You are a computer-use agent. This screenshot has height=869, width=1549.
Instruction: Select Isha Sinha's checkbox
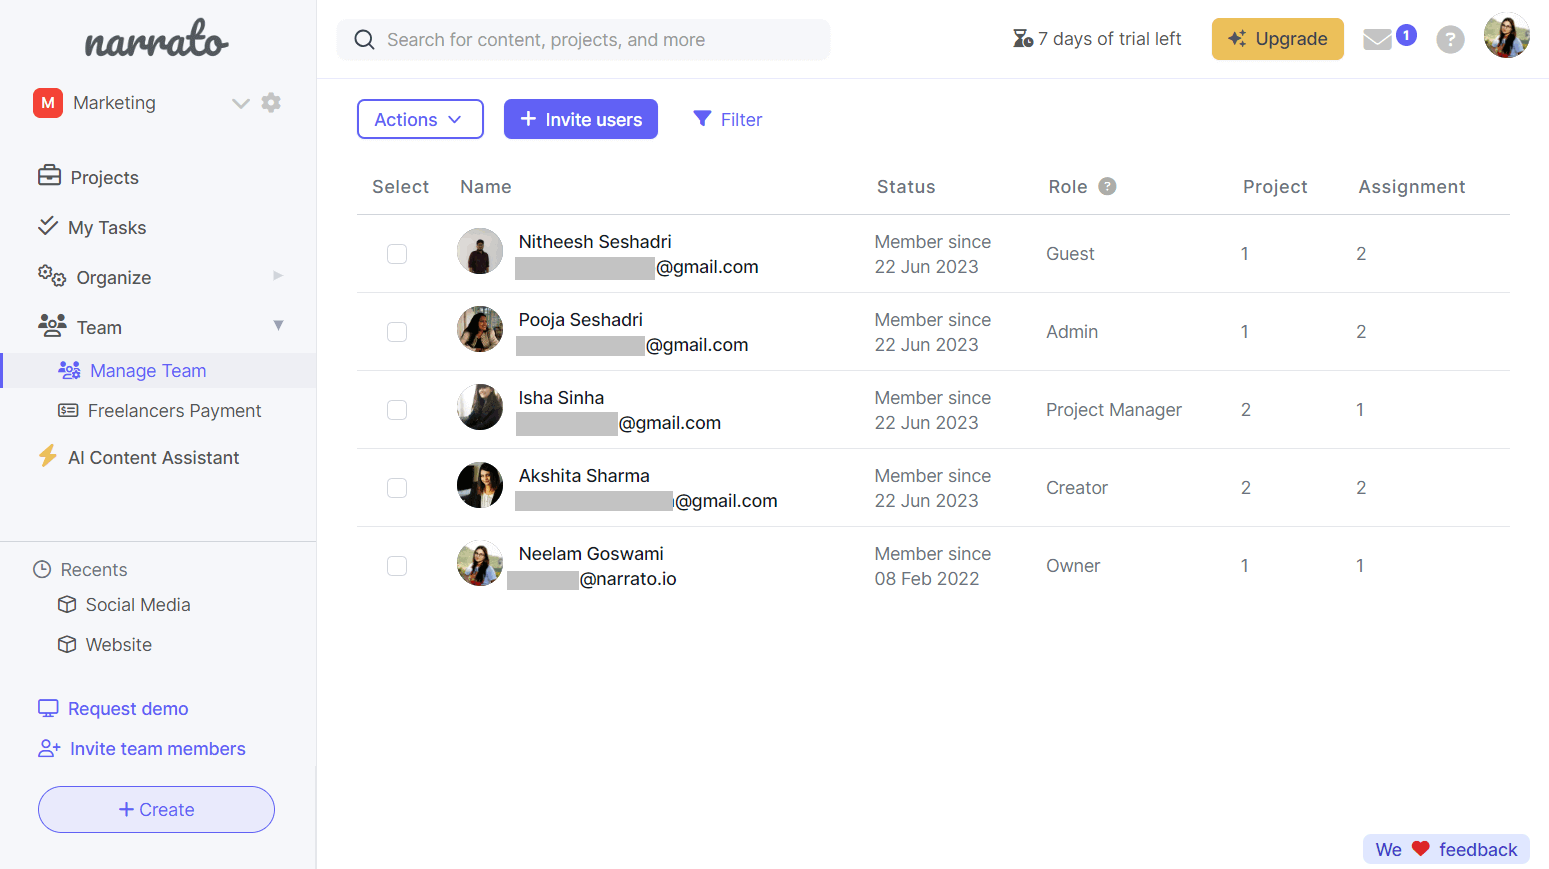[x=397, y=410]
